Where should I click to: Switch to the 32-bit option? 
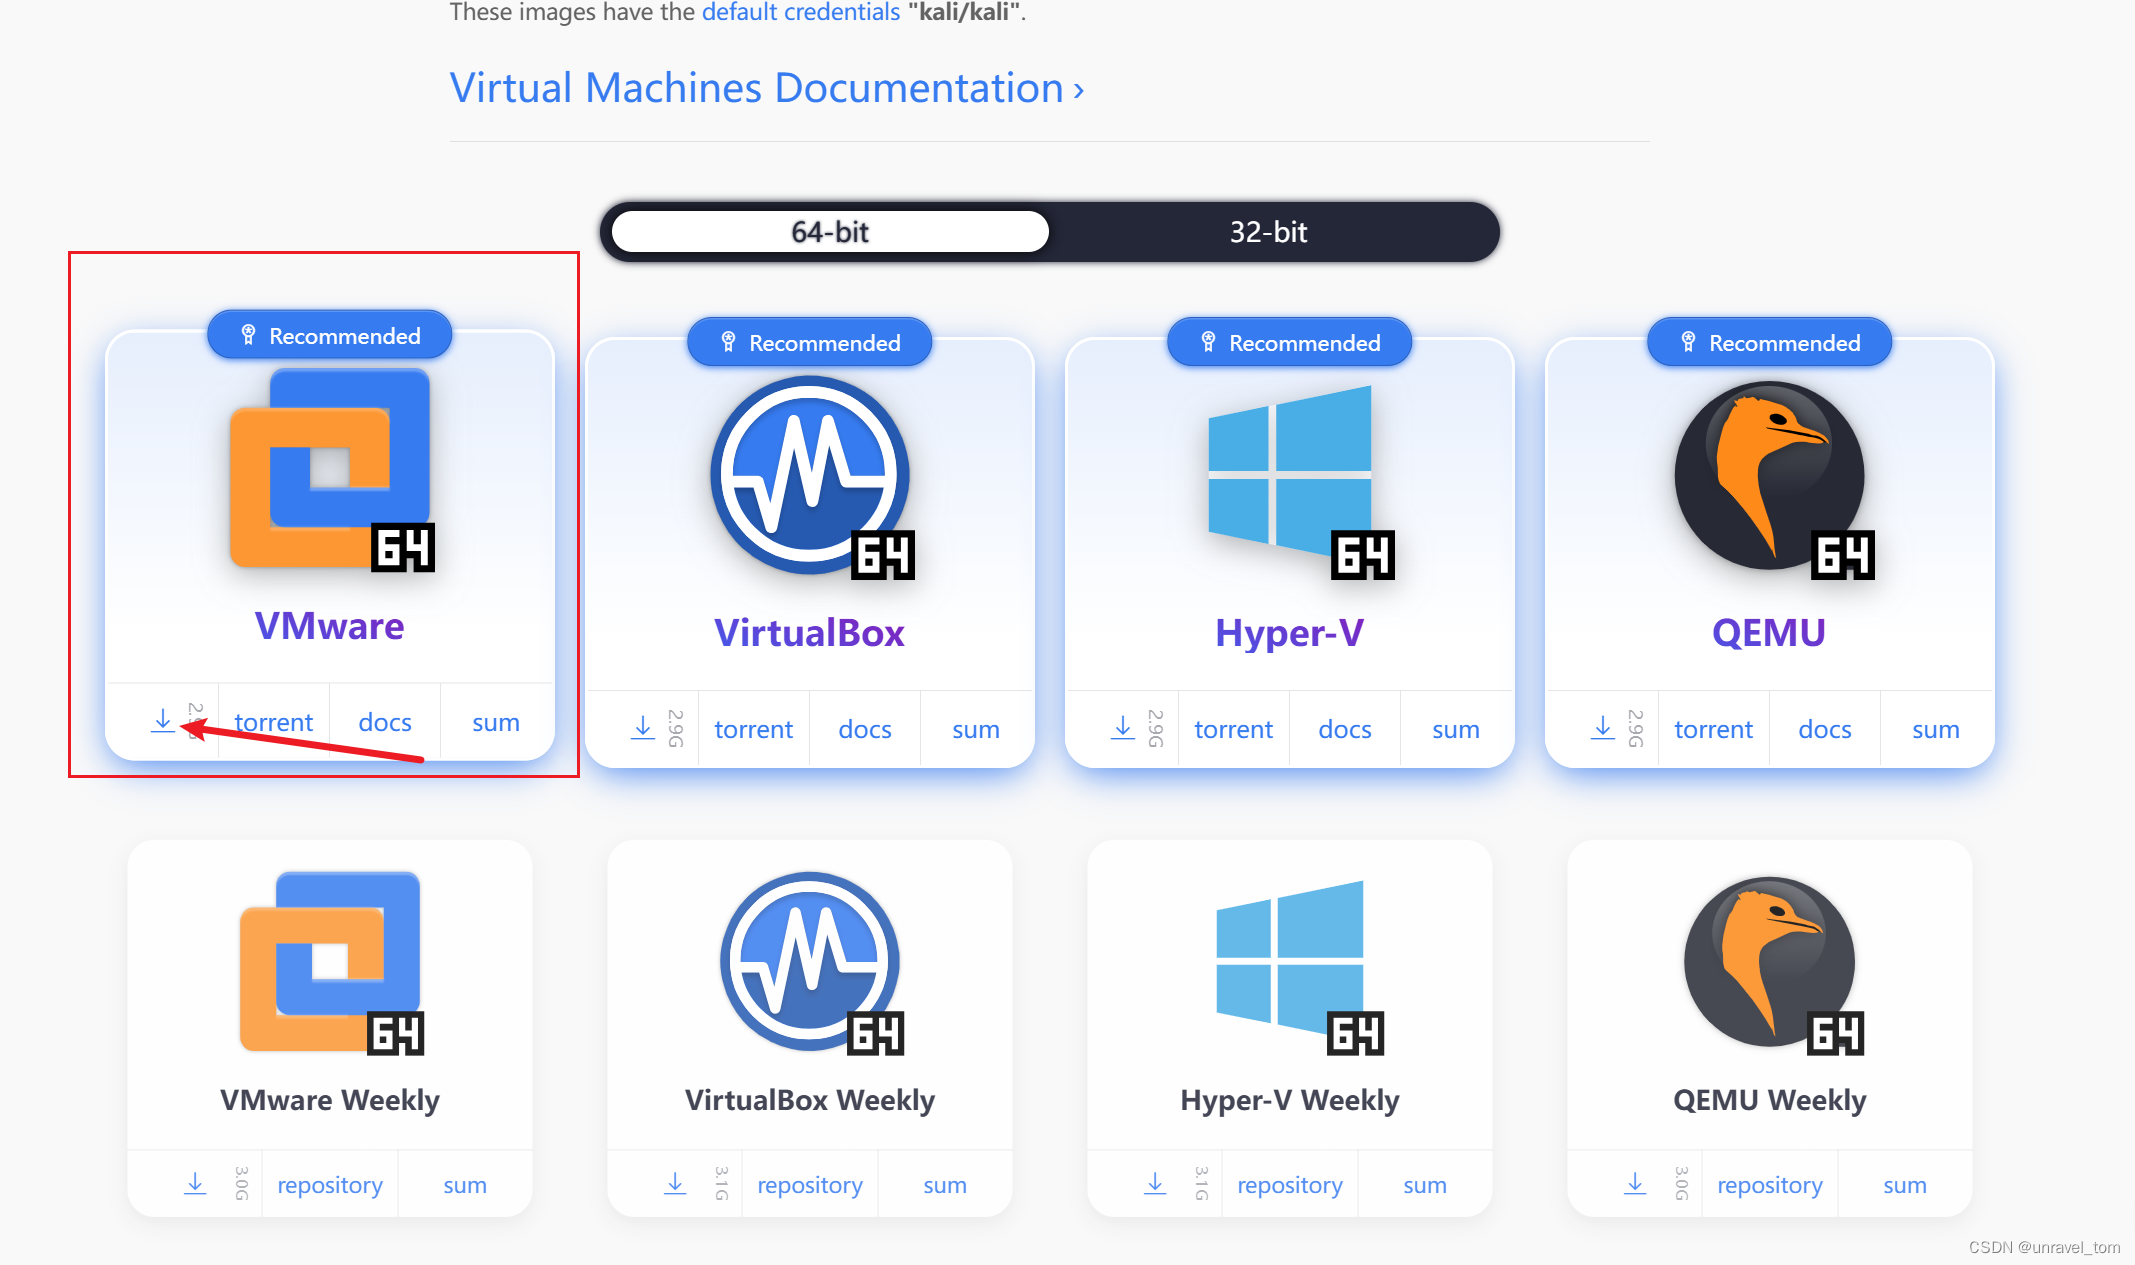tap(1268, 232)
